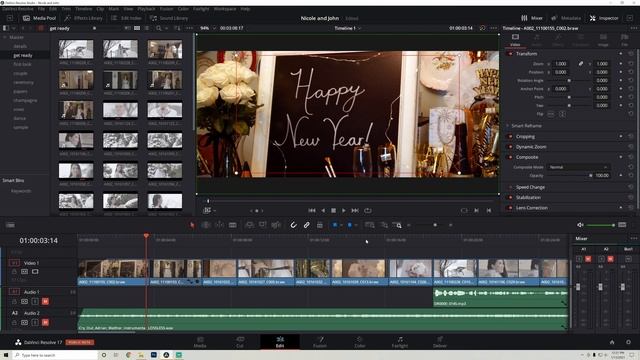Viewport: 640px width, 360px height.
Task: Mute the Audio 1 track
Action: point(45,301)
